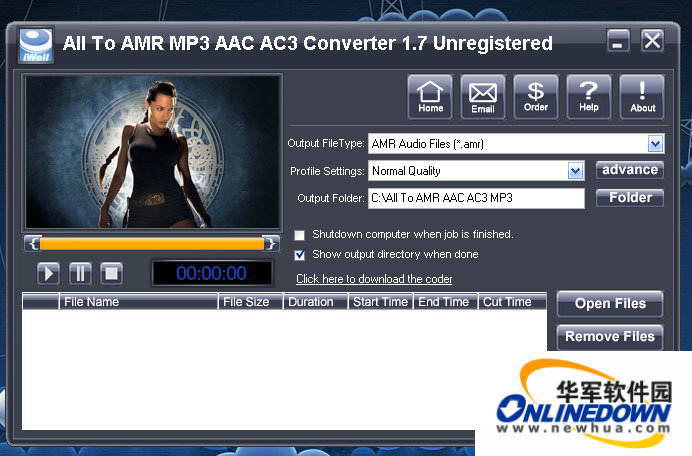The image size is (692, 456).
Task: Expand the Output FileType dropdown arrow
Action: pos(655,144)
